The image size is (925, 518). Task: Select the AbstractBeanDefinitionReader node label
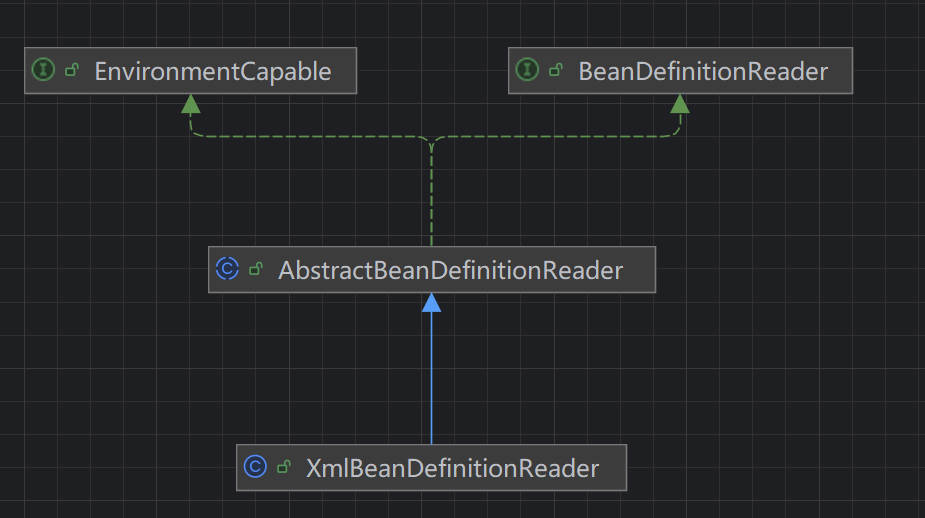450,270
